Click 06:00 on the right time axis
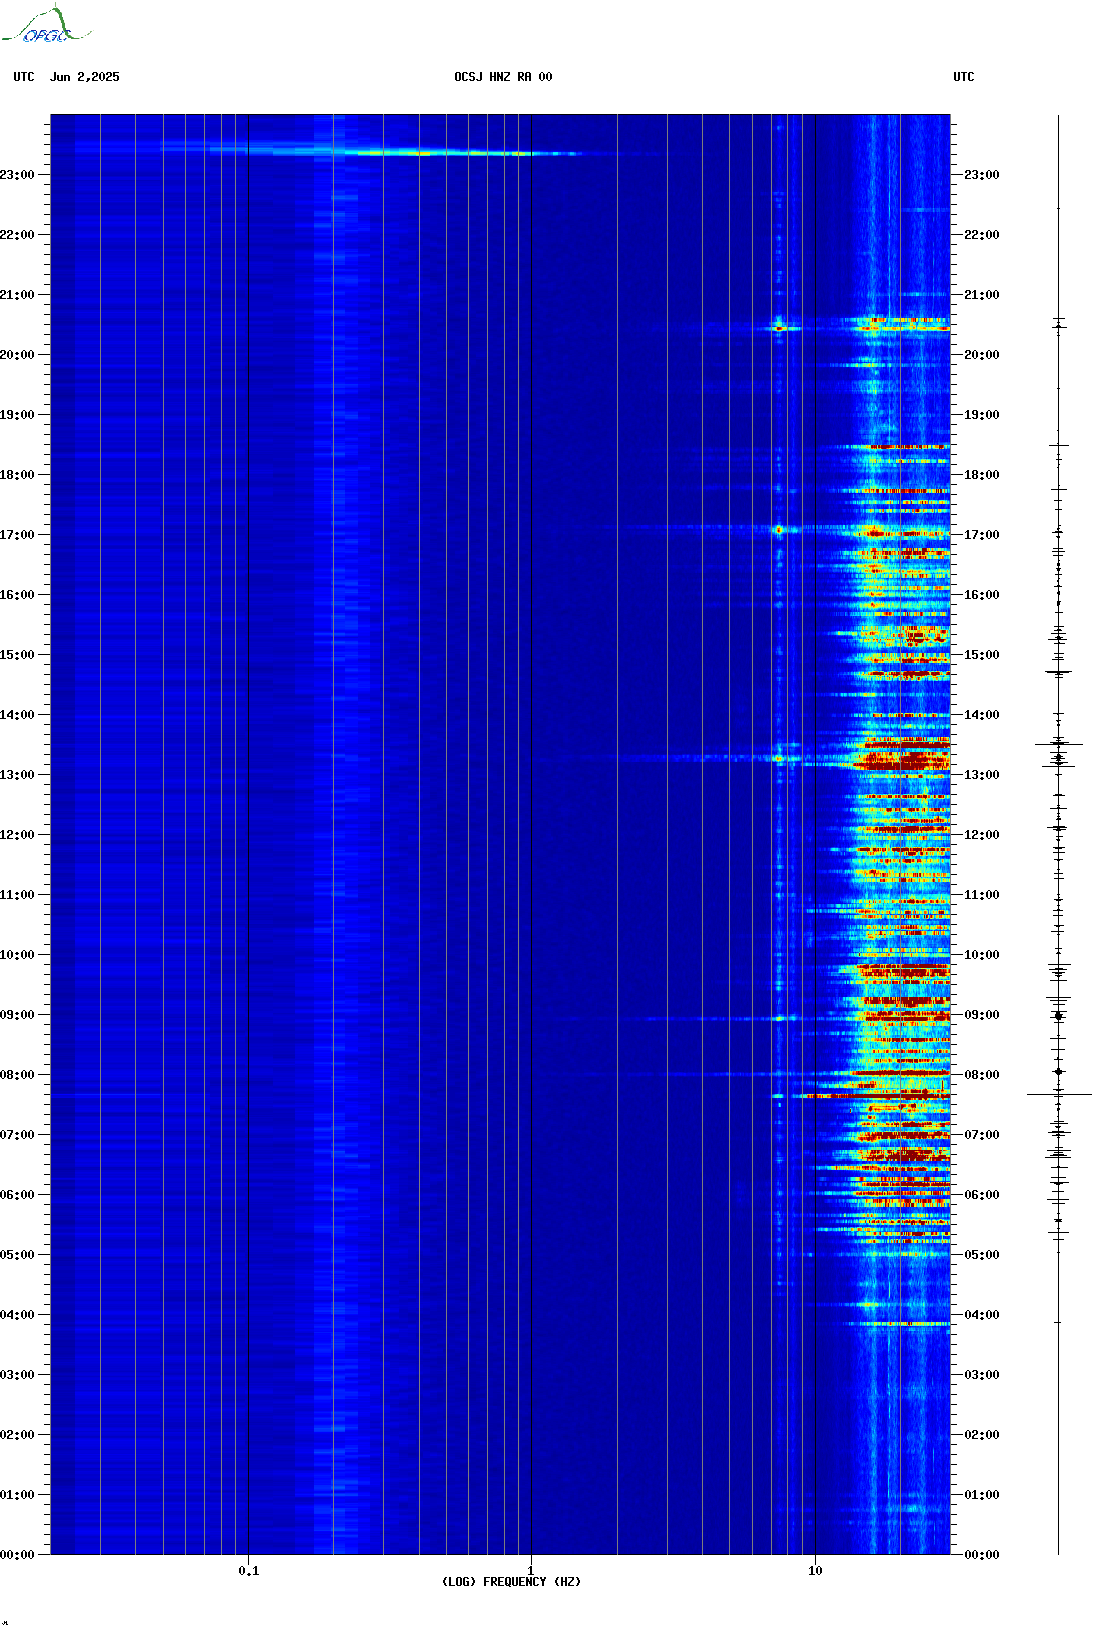Screen dimensions: 1102x1634 [982, 1195]
